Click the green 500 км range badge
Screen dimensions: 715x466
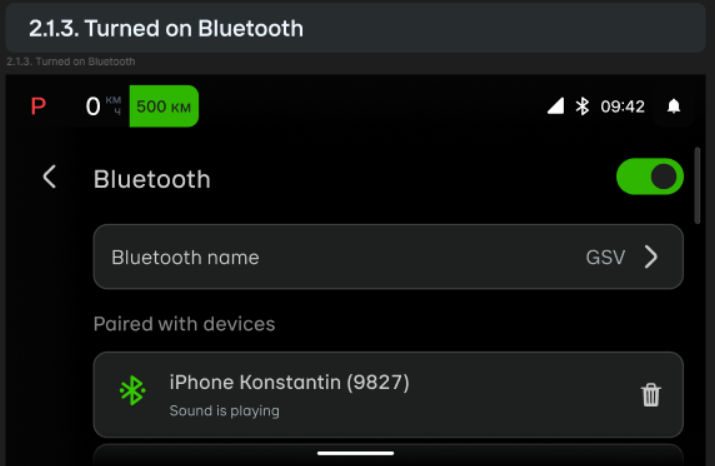point(164,106)
